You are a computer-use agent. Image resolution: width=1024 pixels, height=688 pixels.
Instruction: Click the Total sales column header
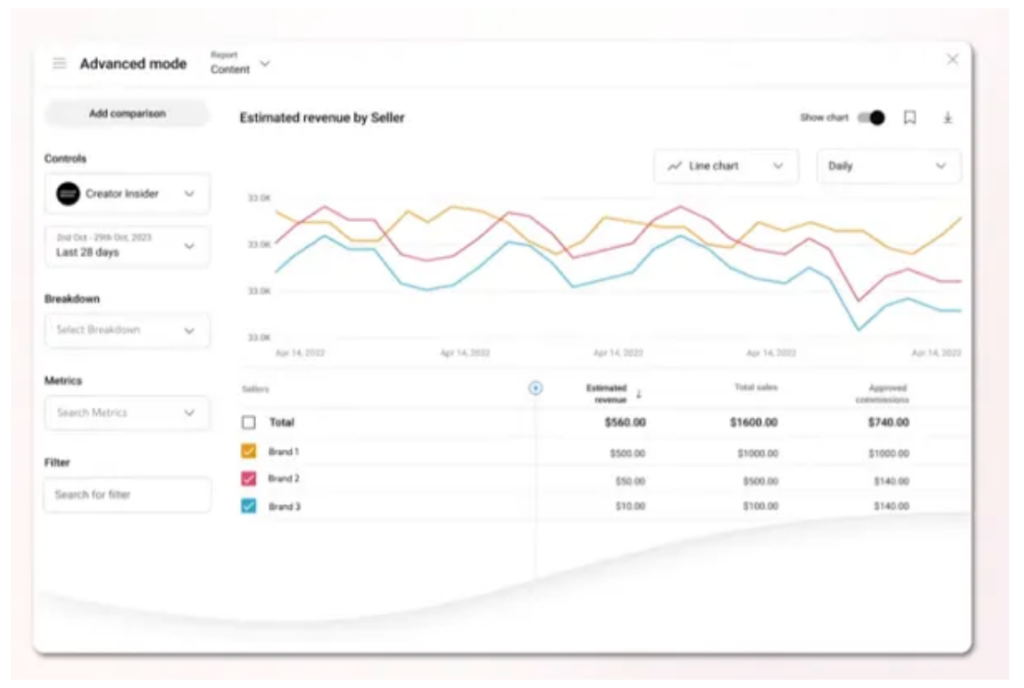click(756, 388)
